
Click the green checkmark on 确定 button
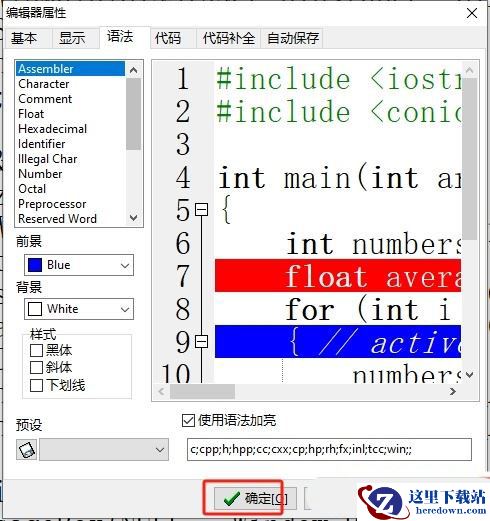tap(232, 499)
